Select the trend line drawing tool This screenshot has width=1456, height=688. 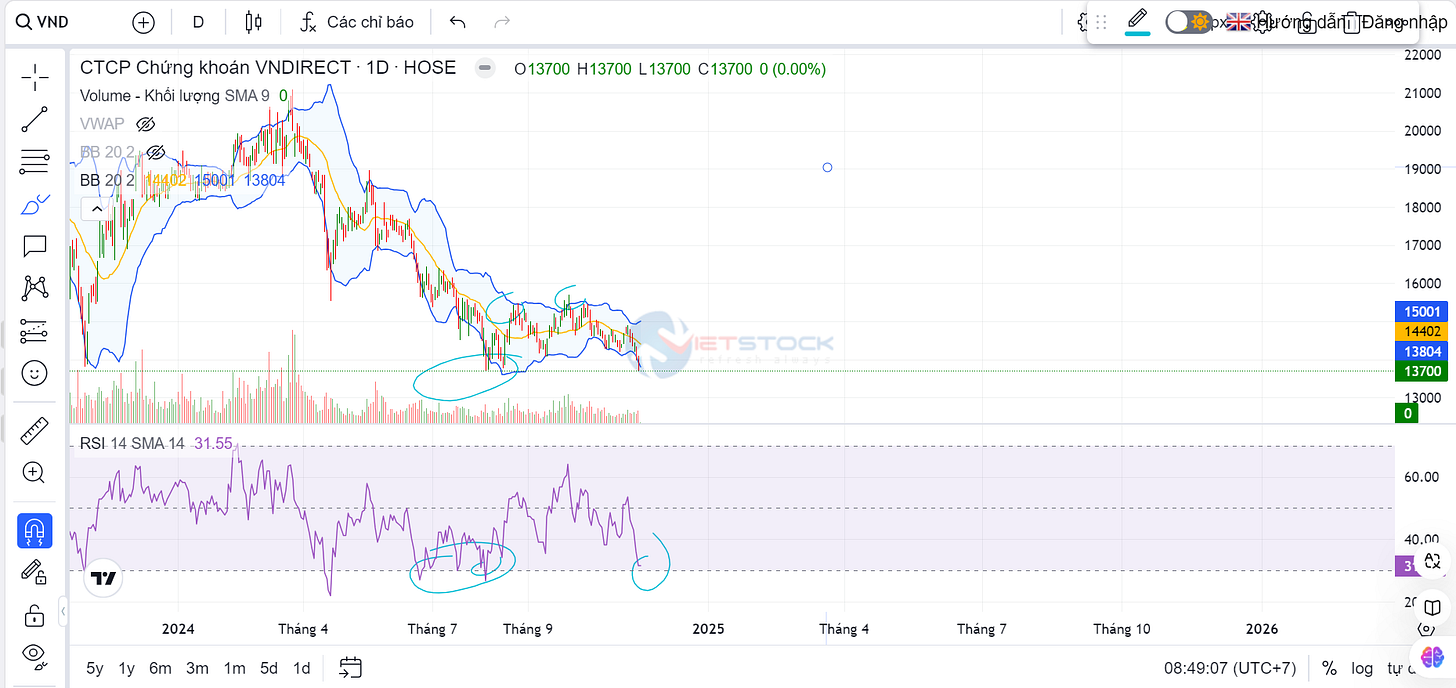click(x=35, y=119)
